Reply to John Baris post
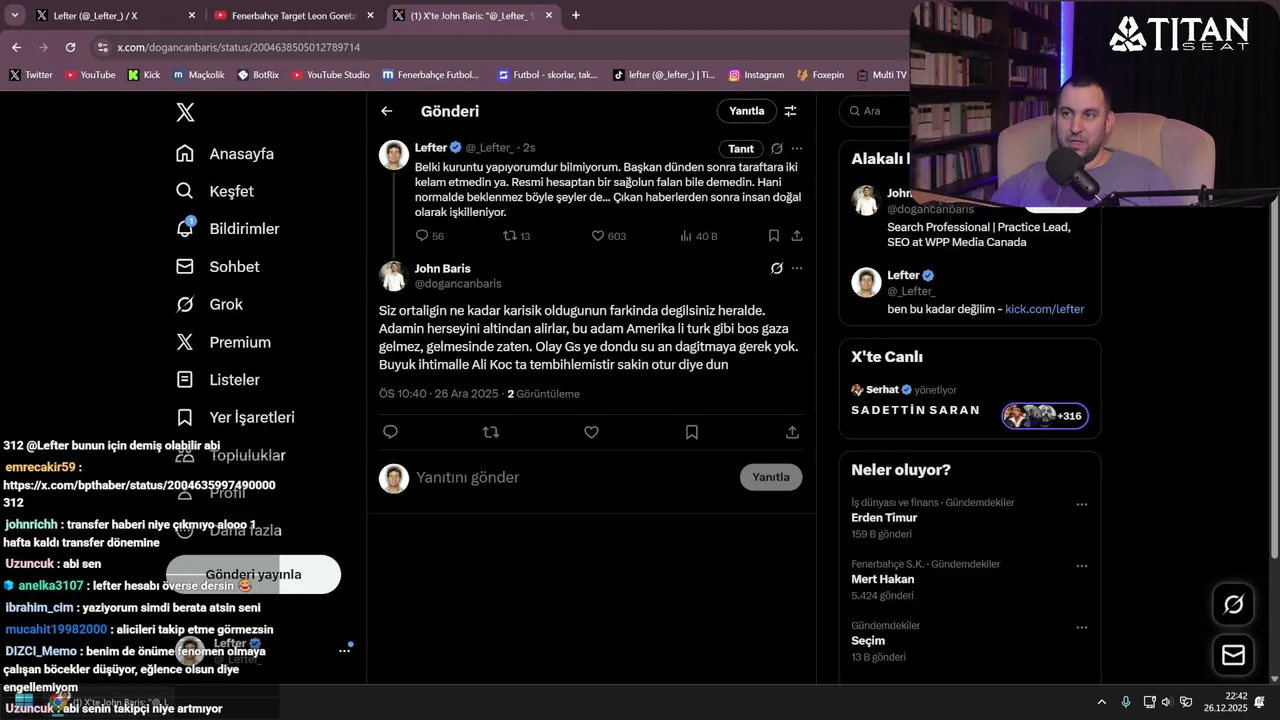Viewport: 1280px width, 720px height. click(391, 432)
